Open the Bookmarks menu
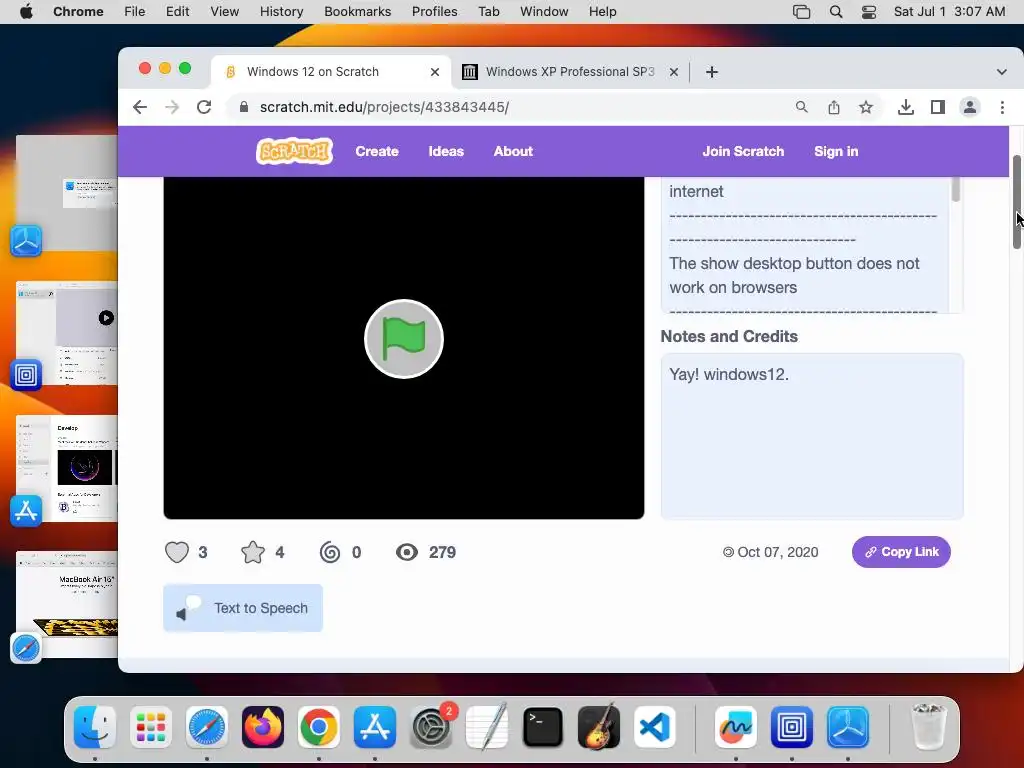Image resolution: width=1024 pixels, height=768 pixels. 357,12
